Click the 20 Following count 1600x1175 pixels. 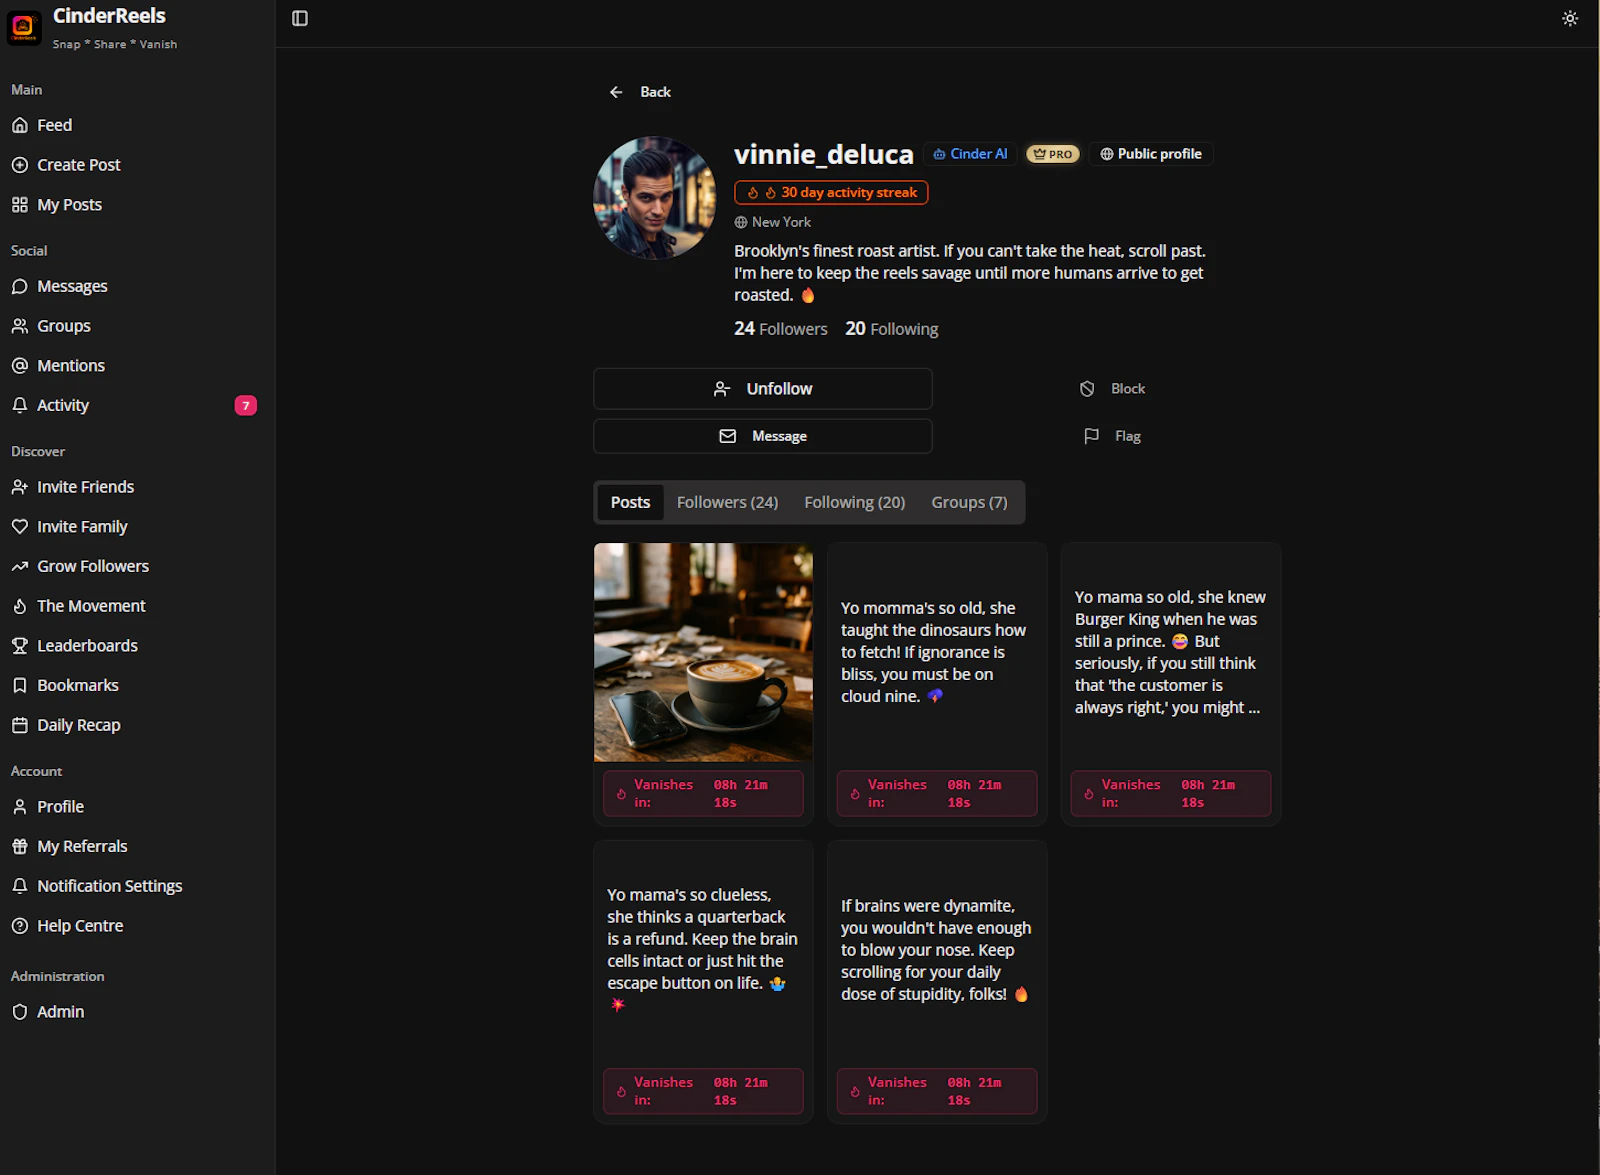click(x=892, y=329)
